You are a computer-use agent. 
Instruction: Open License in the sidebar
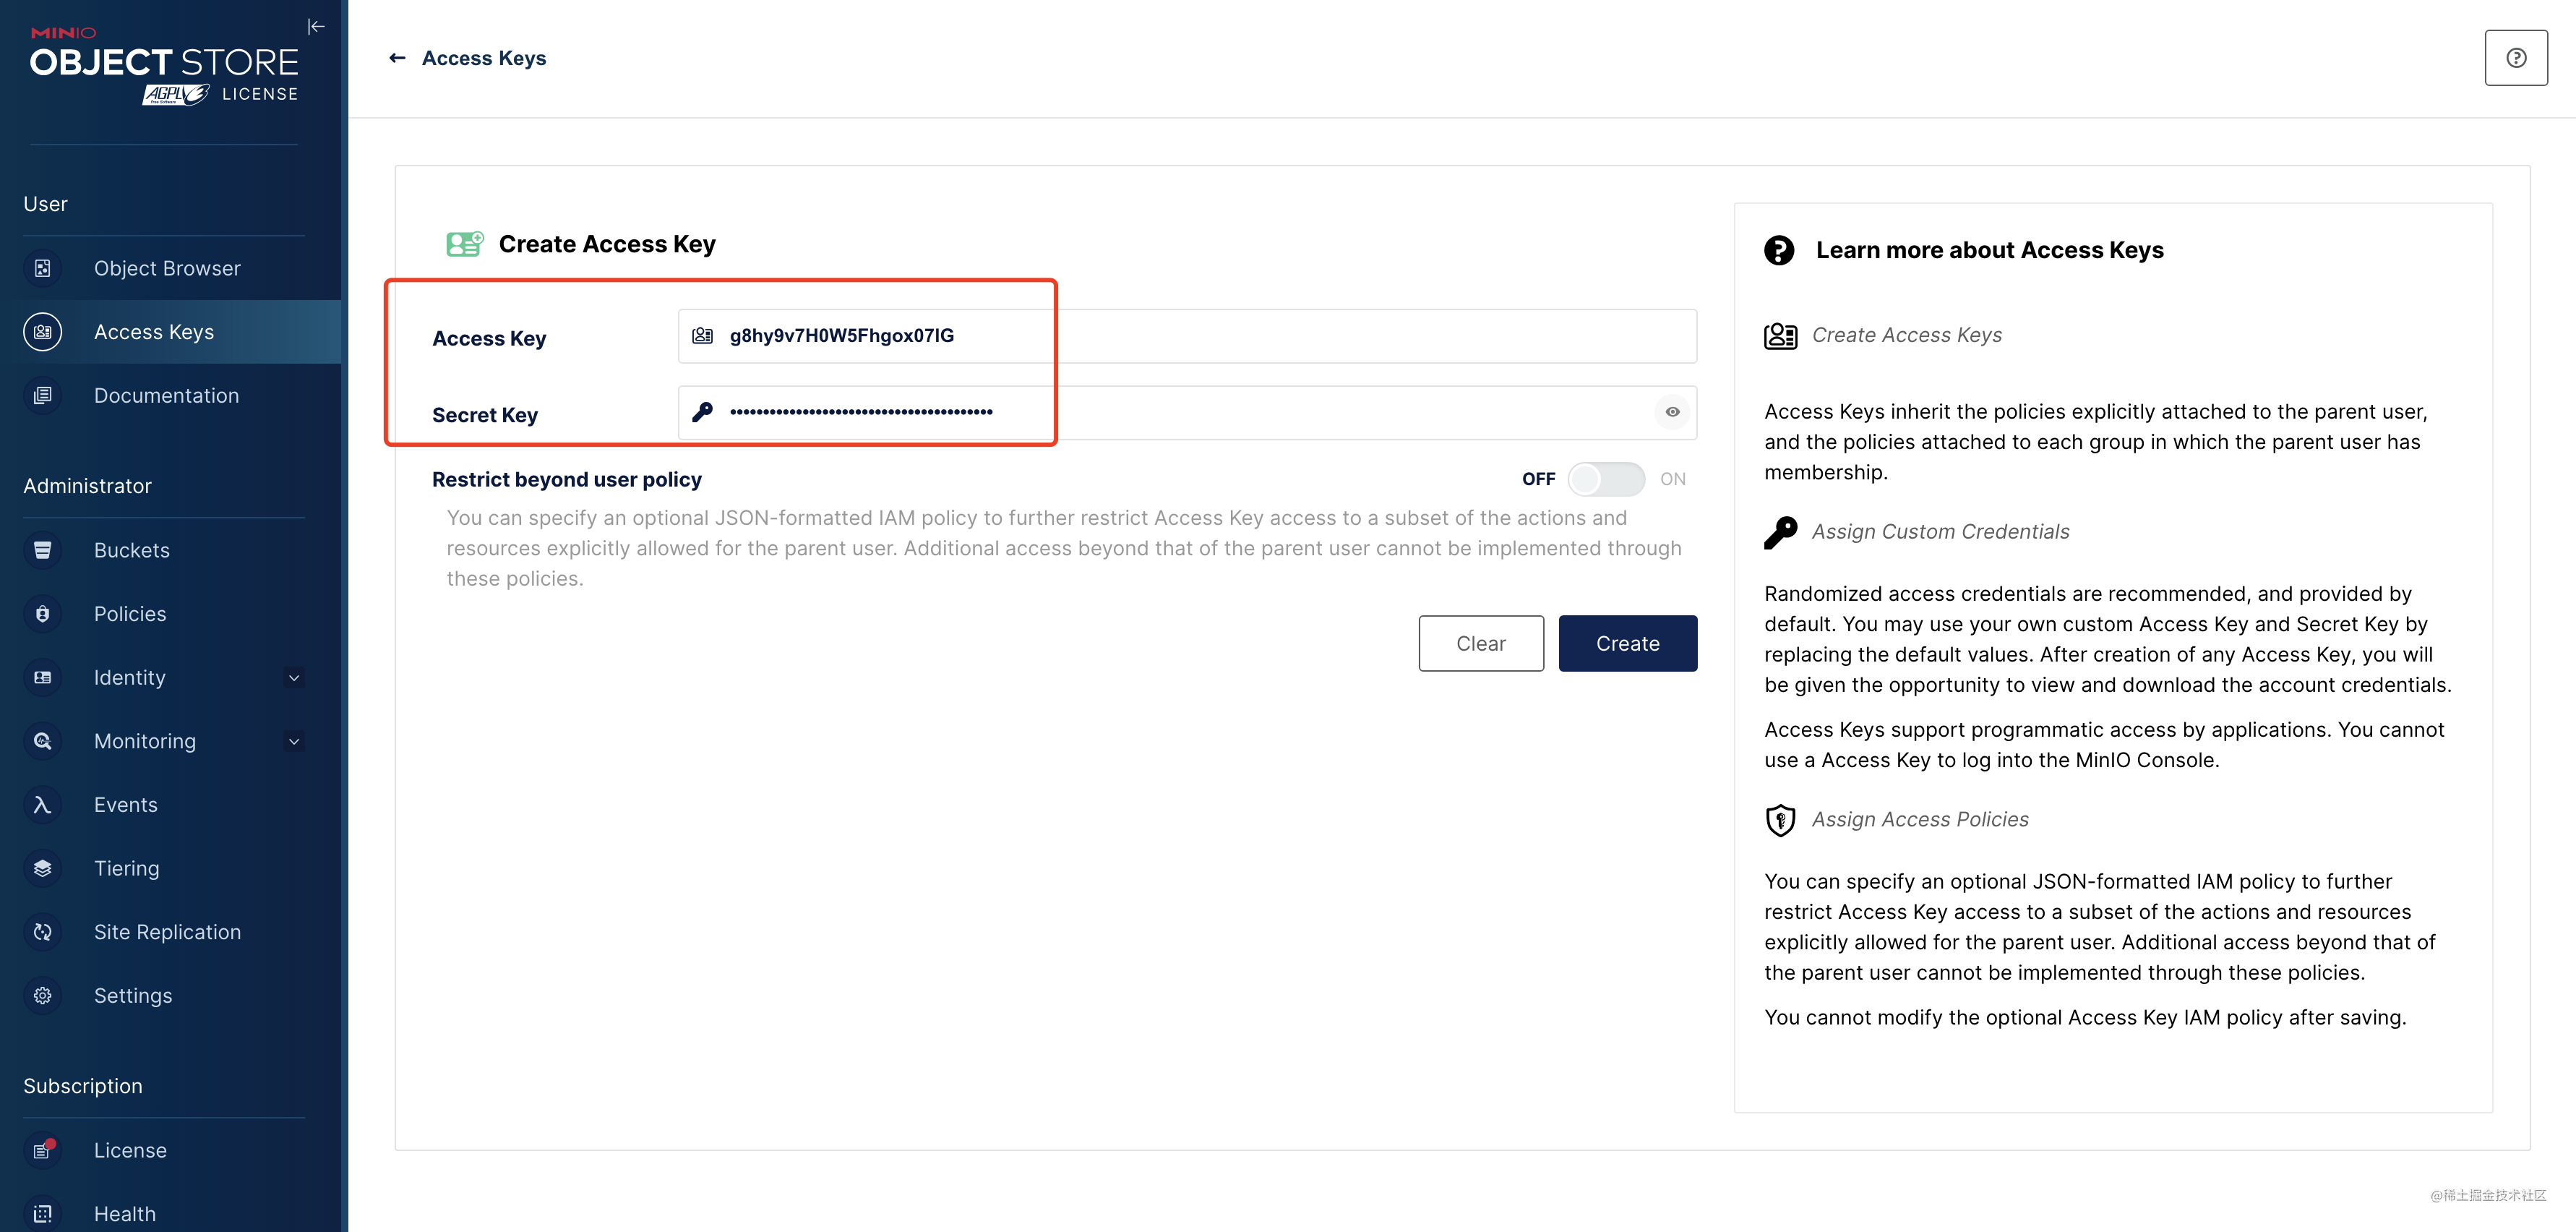pyautogui.click(x=170, y=1150)
